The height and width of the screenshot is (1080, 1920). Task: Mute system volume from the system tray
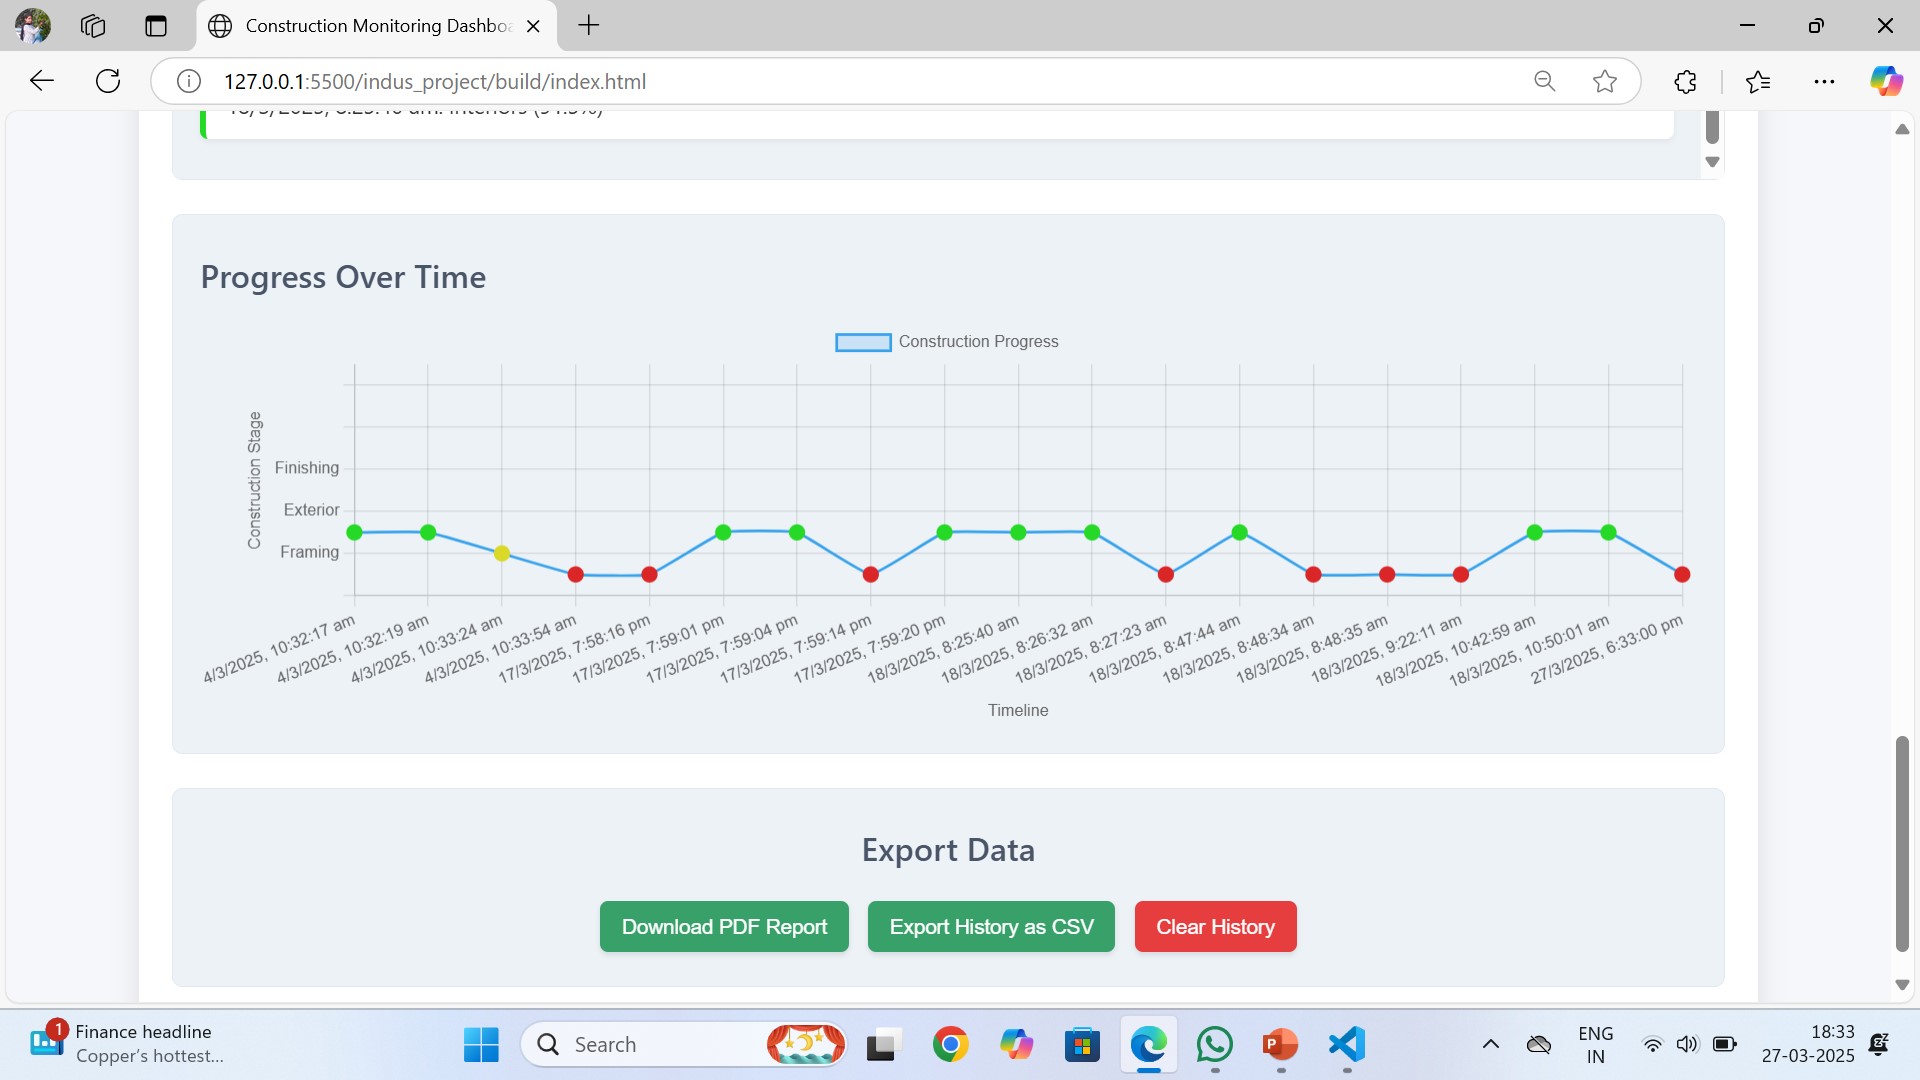1687,1045
